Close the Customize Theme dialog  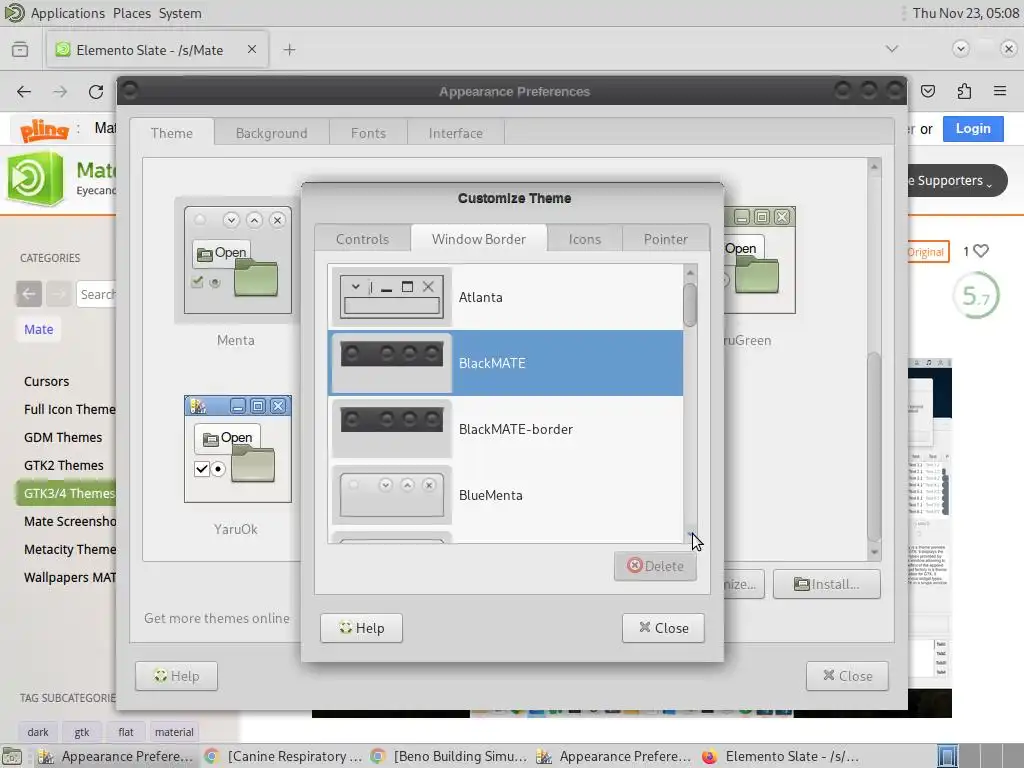coord(663,628)
